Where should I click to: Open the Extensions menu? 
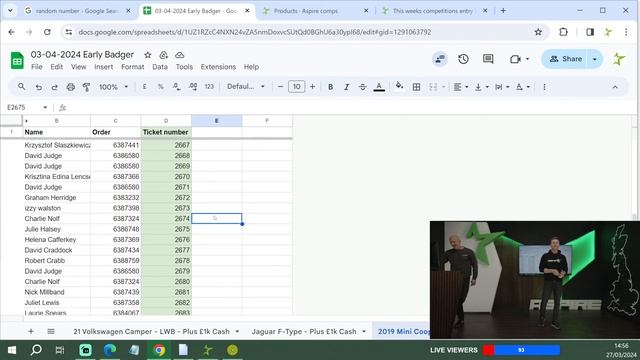click(218, 67)
